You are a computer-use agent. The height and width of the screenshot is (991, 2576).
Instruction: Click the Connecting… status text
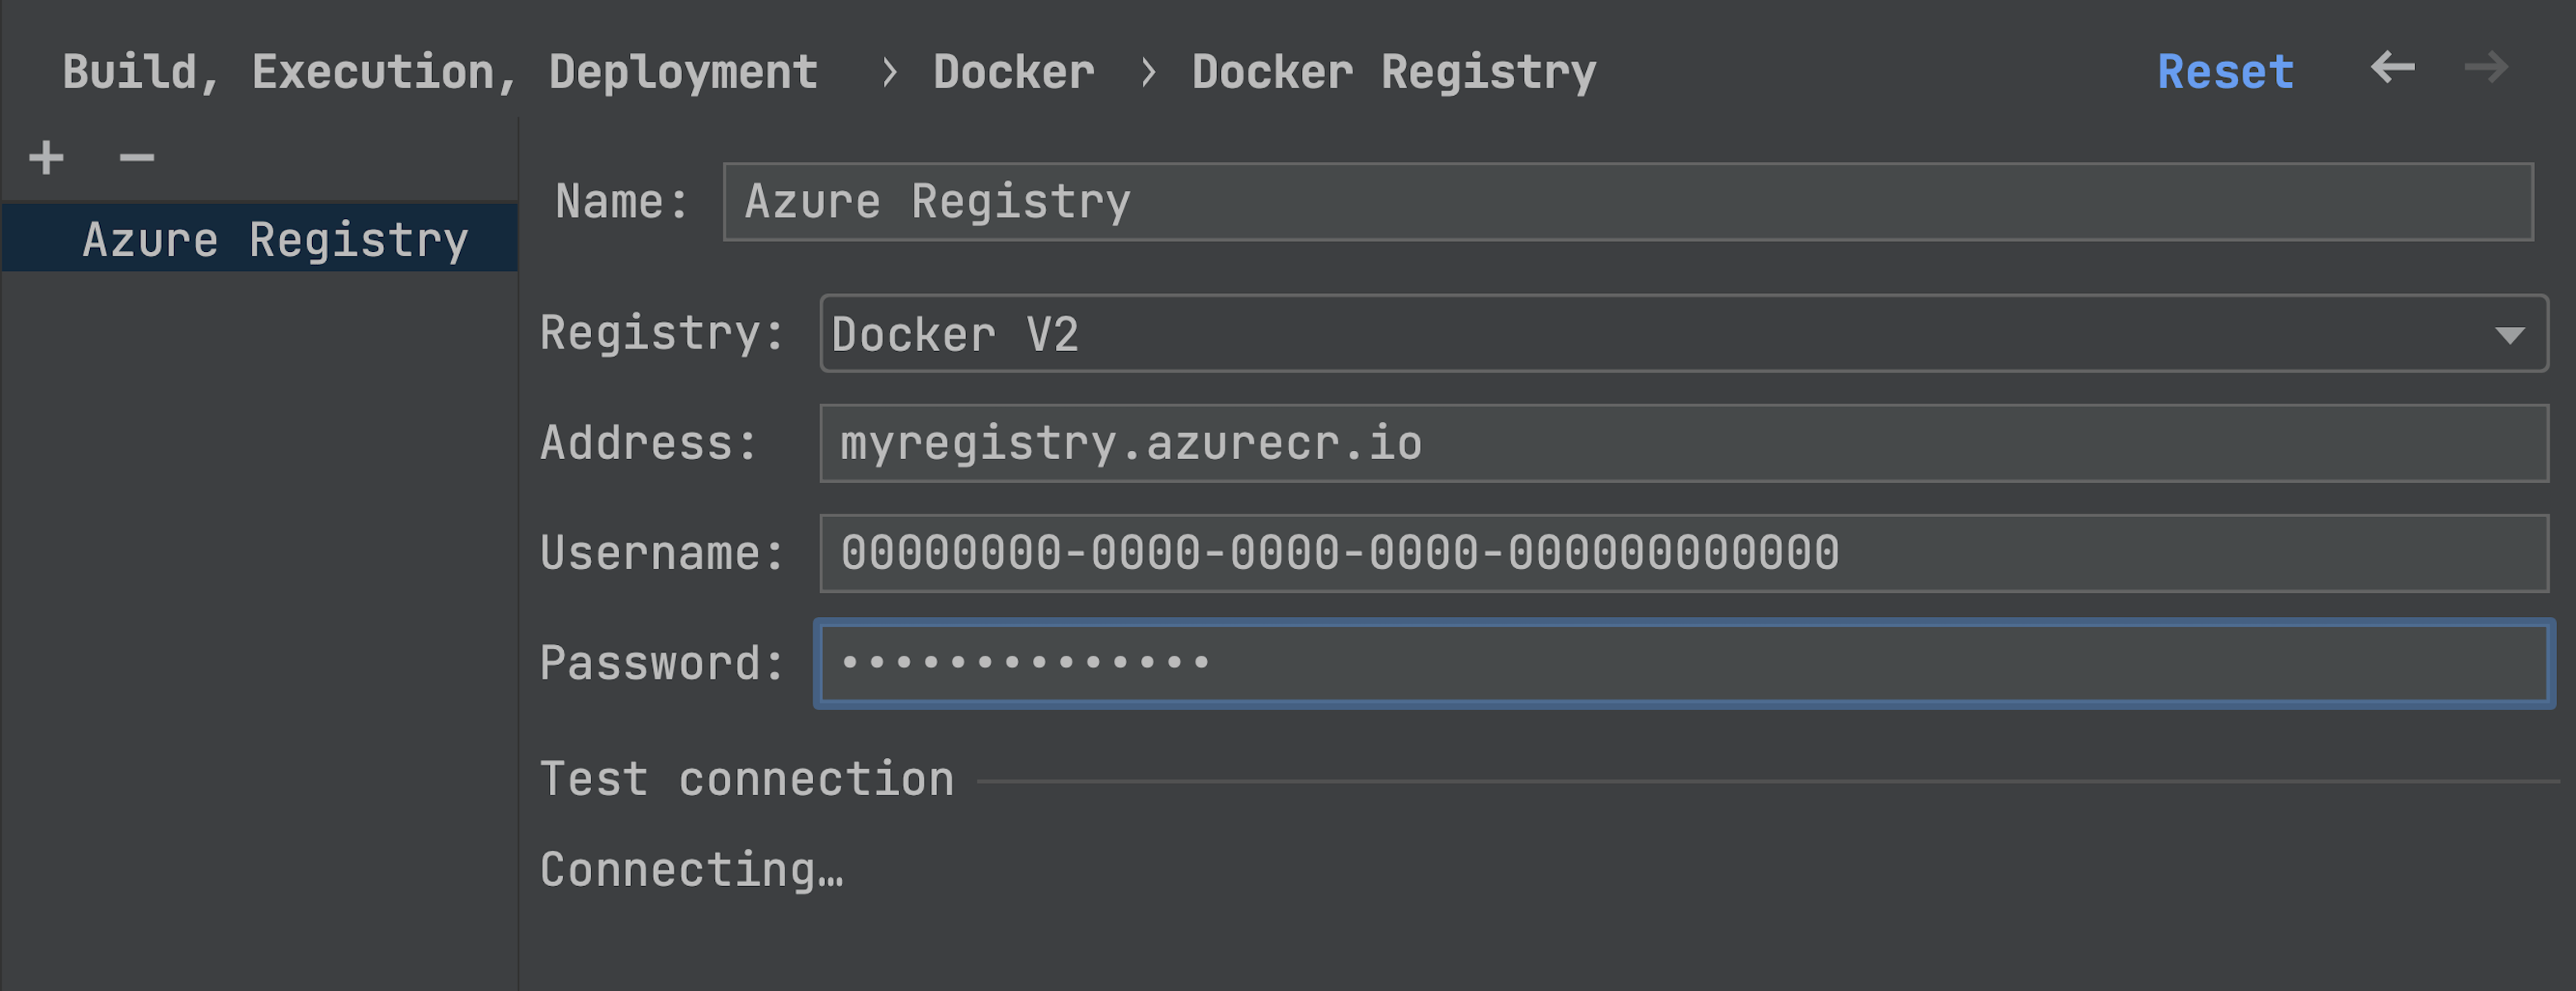point(692,869)
